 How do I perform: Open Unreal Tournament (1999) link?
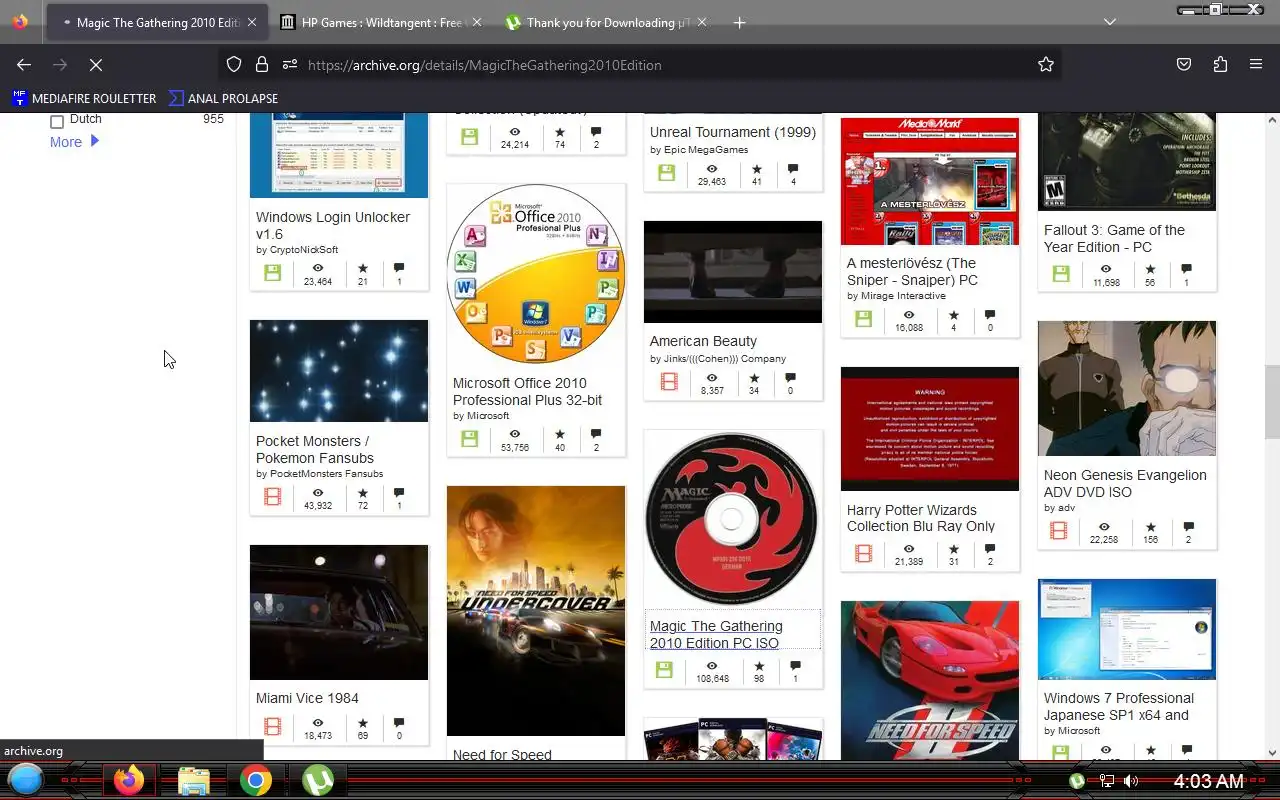click(x=733, y=132)
